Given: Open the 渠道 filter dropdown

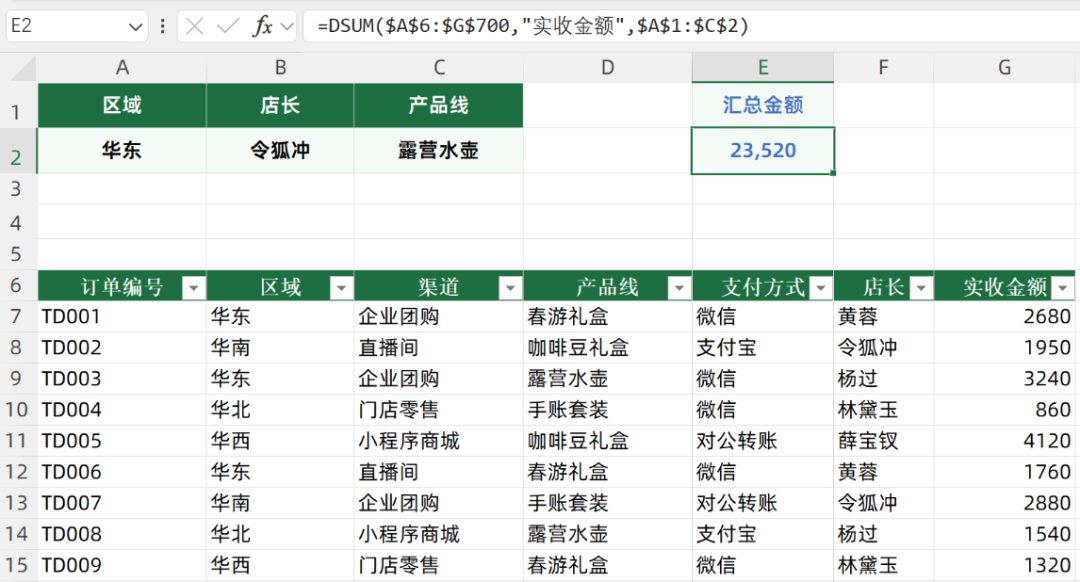Looking at the screenshot, I should pos(510,288).
